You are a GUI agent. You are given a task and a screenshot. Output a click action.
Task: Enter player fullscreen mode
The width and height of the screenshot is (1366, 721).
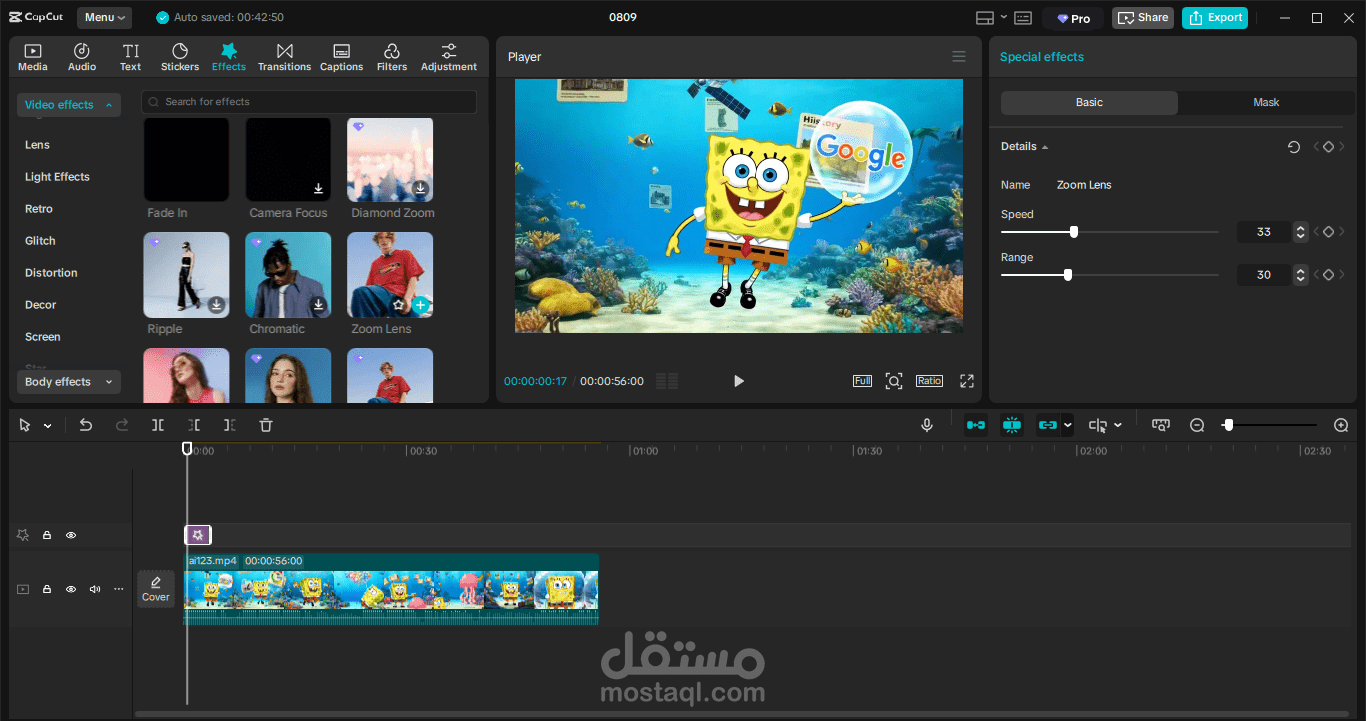[967, 381]
